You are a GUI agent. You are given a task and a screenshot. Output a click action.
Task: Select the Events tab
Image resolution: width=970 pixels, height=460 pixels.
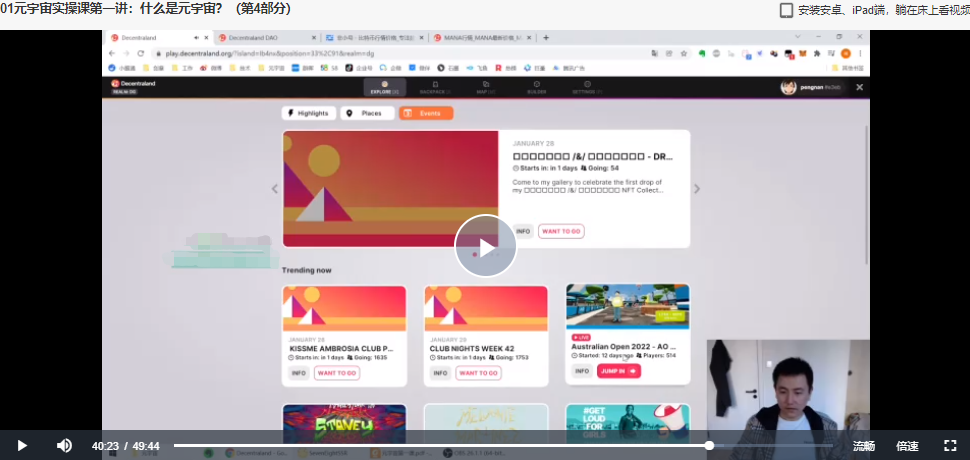click(x=426, y=113)
